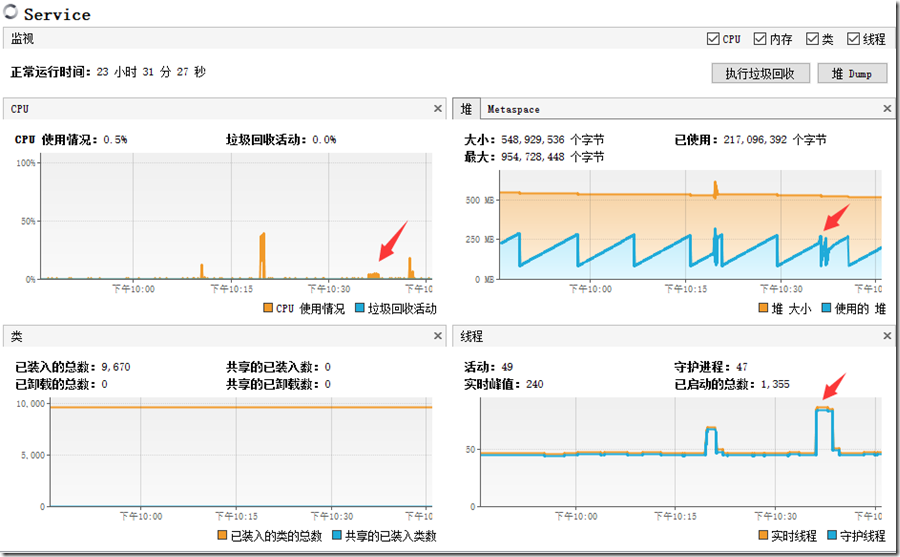Click the orange 堆 大小 legend swatch
Image resolution: width=900 pixels, height=557 pixels.
tap(763, 308)
